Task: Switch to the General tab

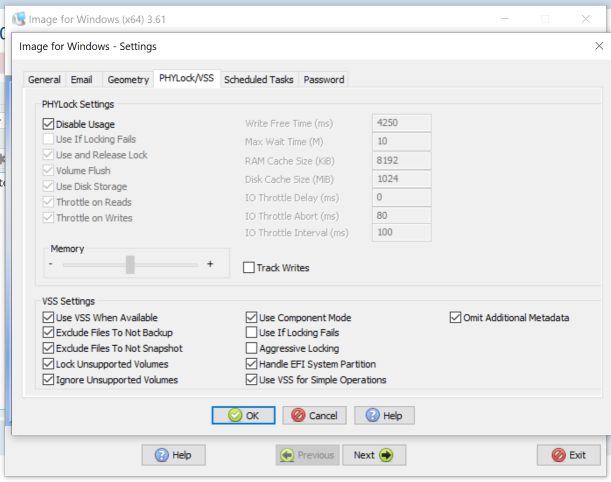Action: (x=44, y=79)
